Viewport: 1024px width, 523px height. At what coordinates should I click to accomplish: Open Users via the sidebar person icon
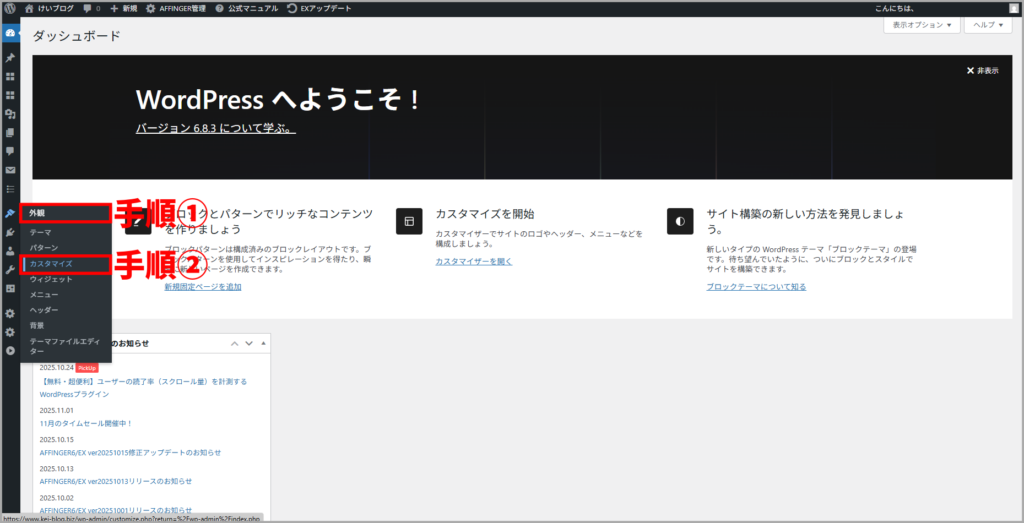tap(10, 251)
